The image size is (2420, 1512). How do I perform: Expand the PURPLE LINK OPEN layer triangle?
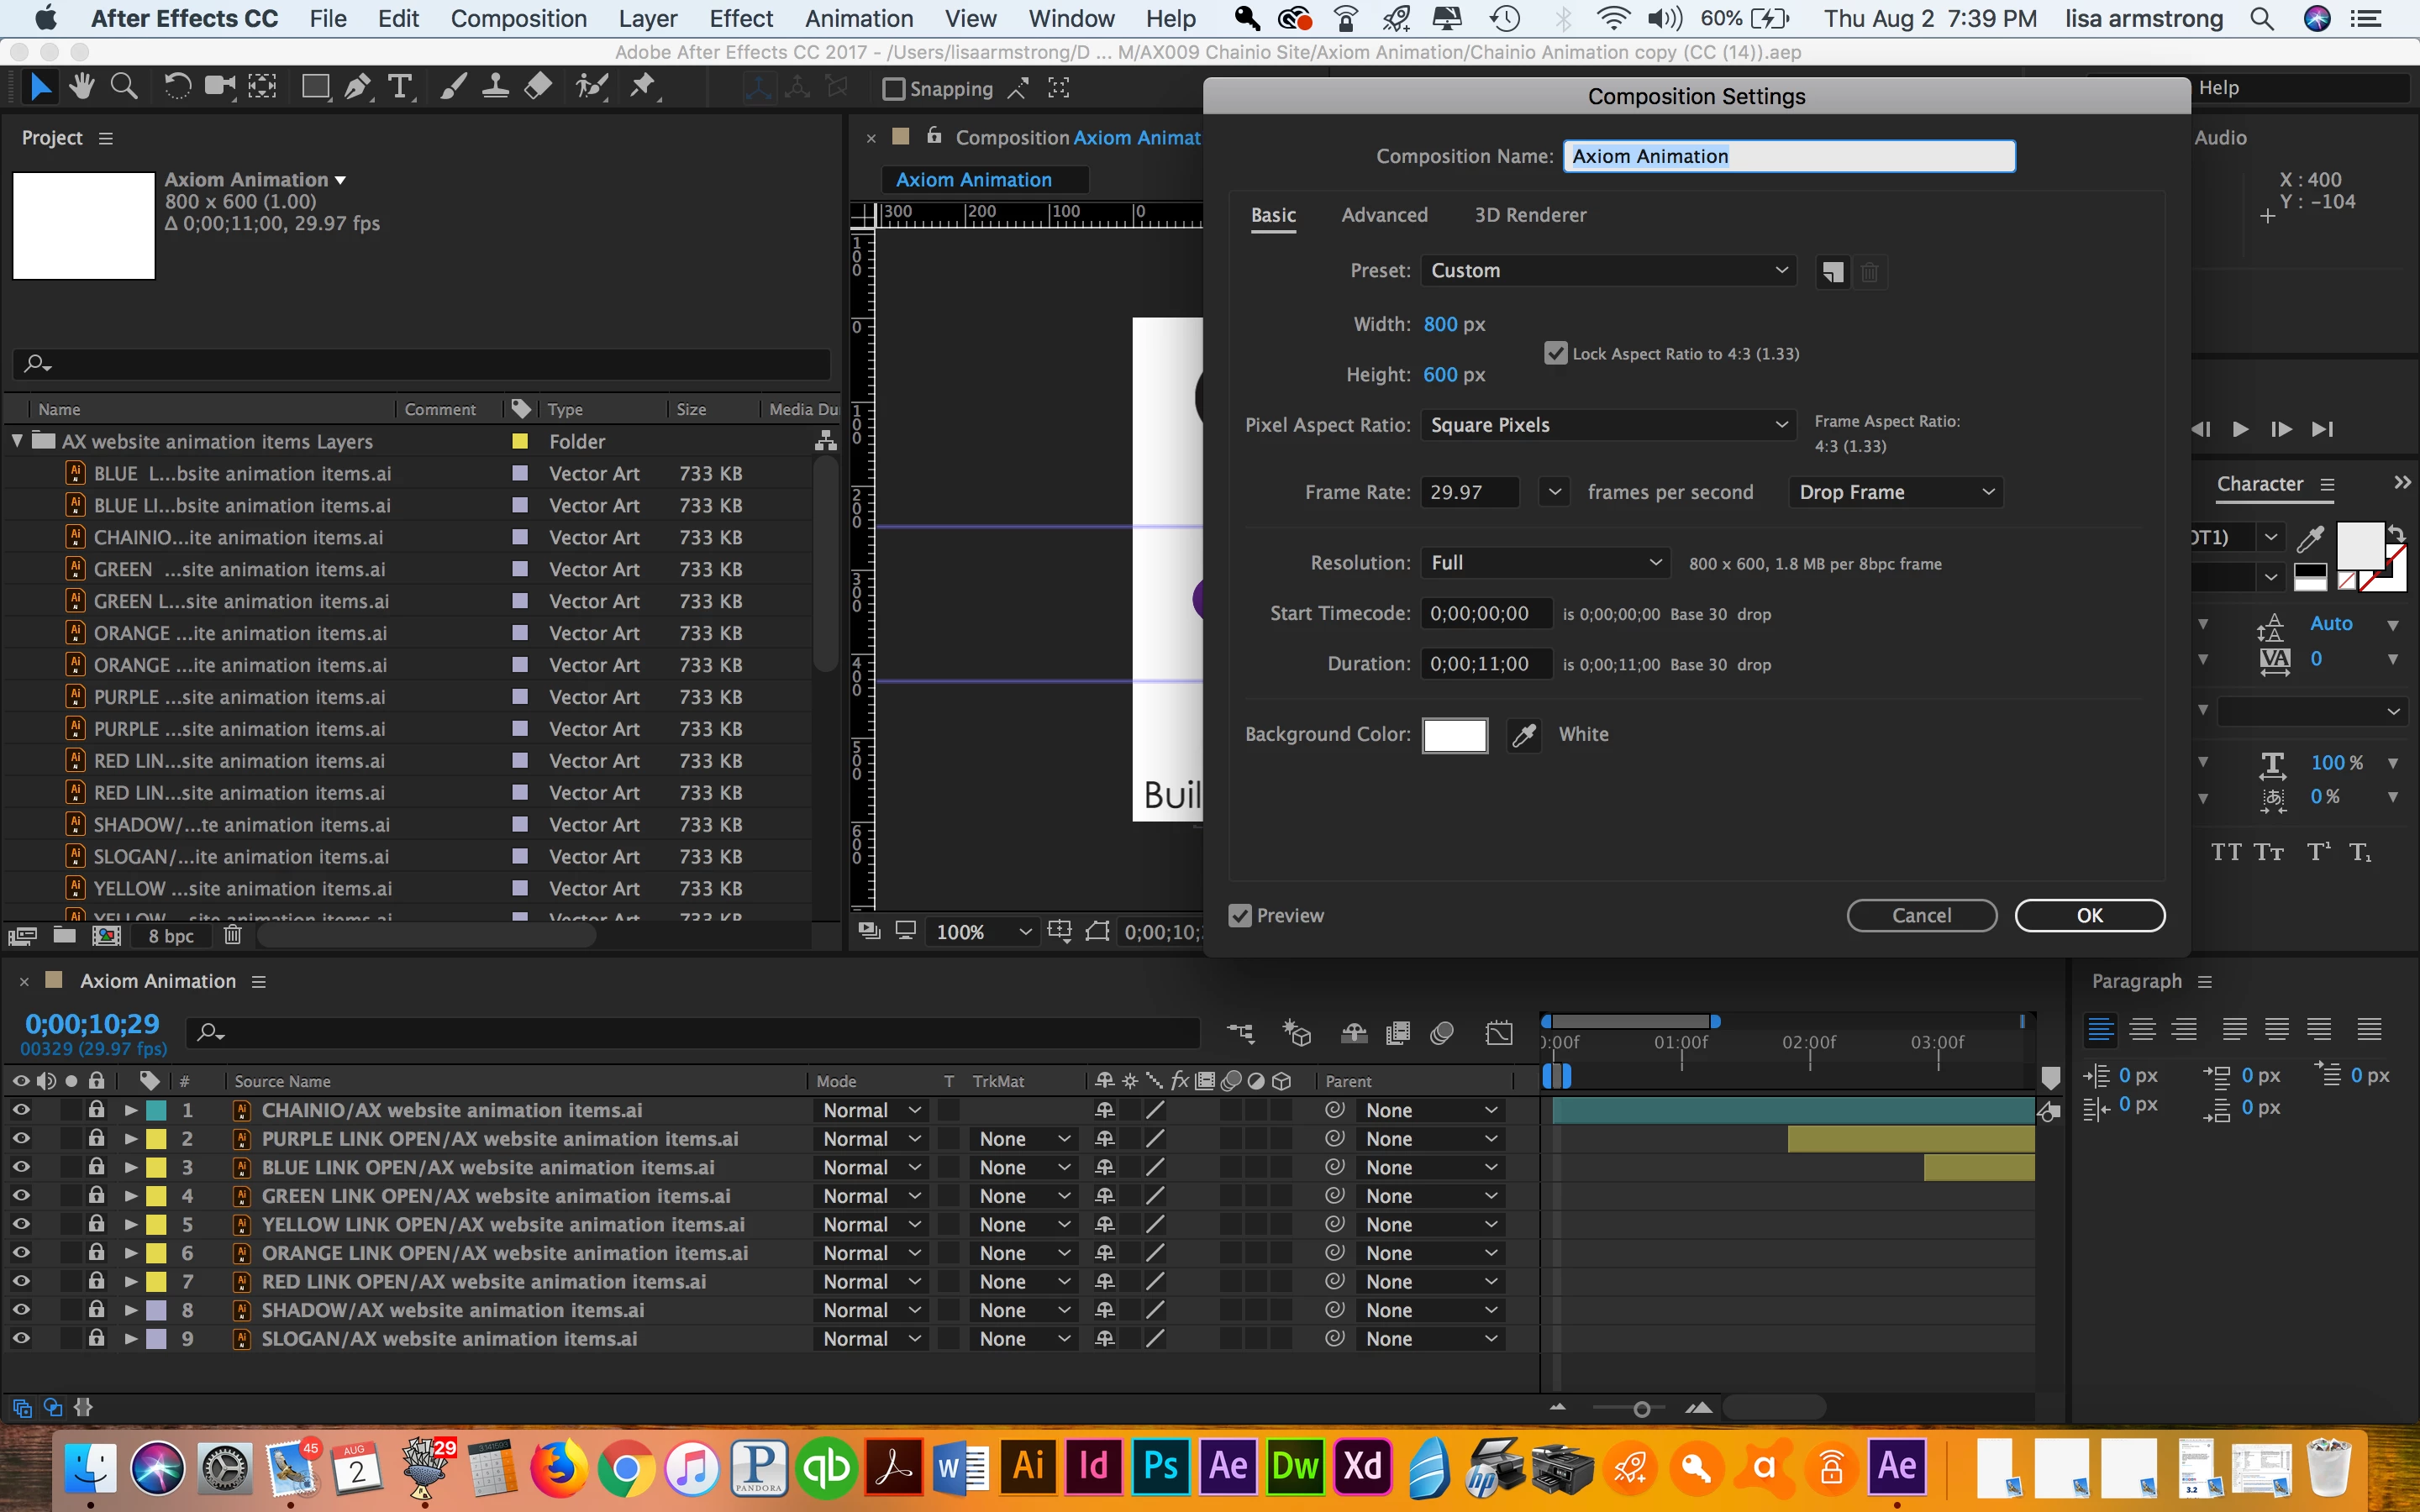pyautogui.click(x=131, y=1139)
